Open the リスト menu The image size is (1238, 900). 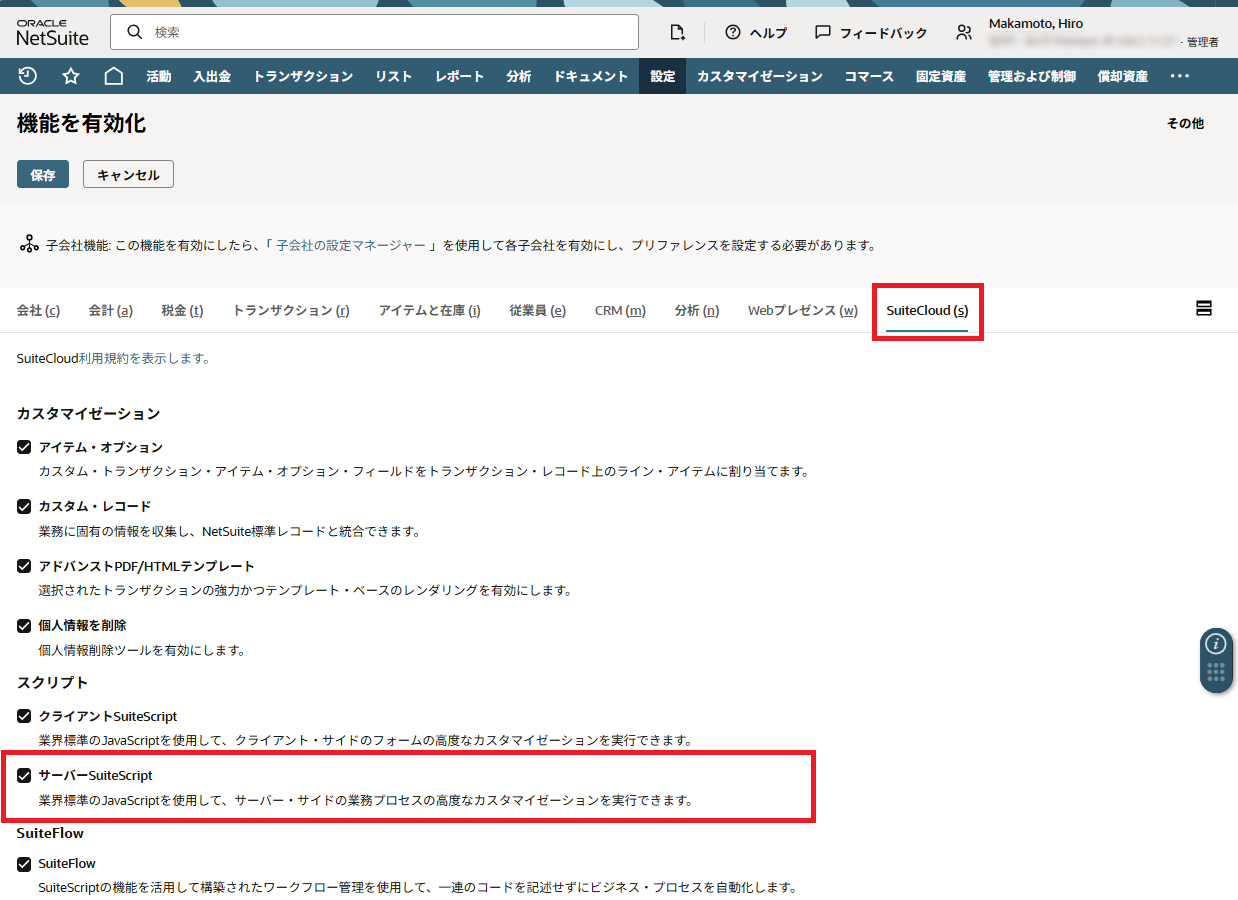click(x=394, y=76)
